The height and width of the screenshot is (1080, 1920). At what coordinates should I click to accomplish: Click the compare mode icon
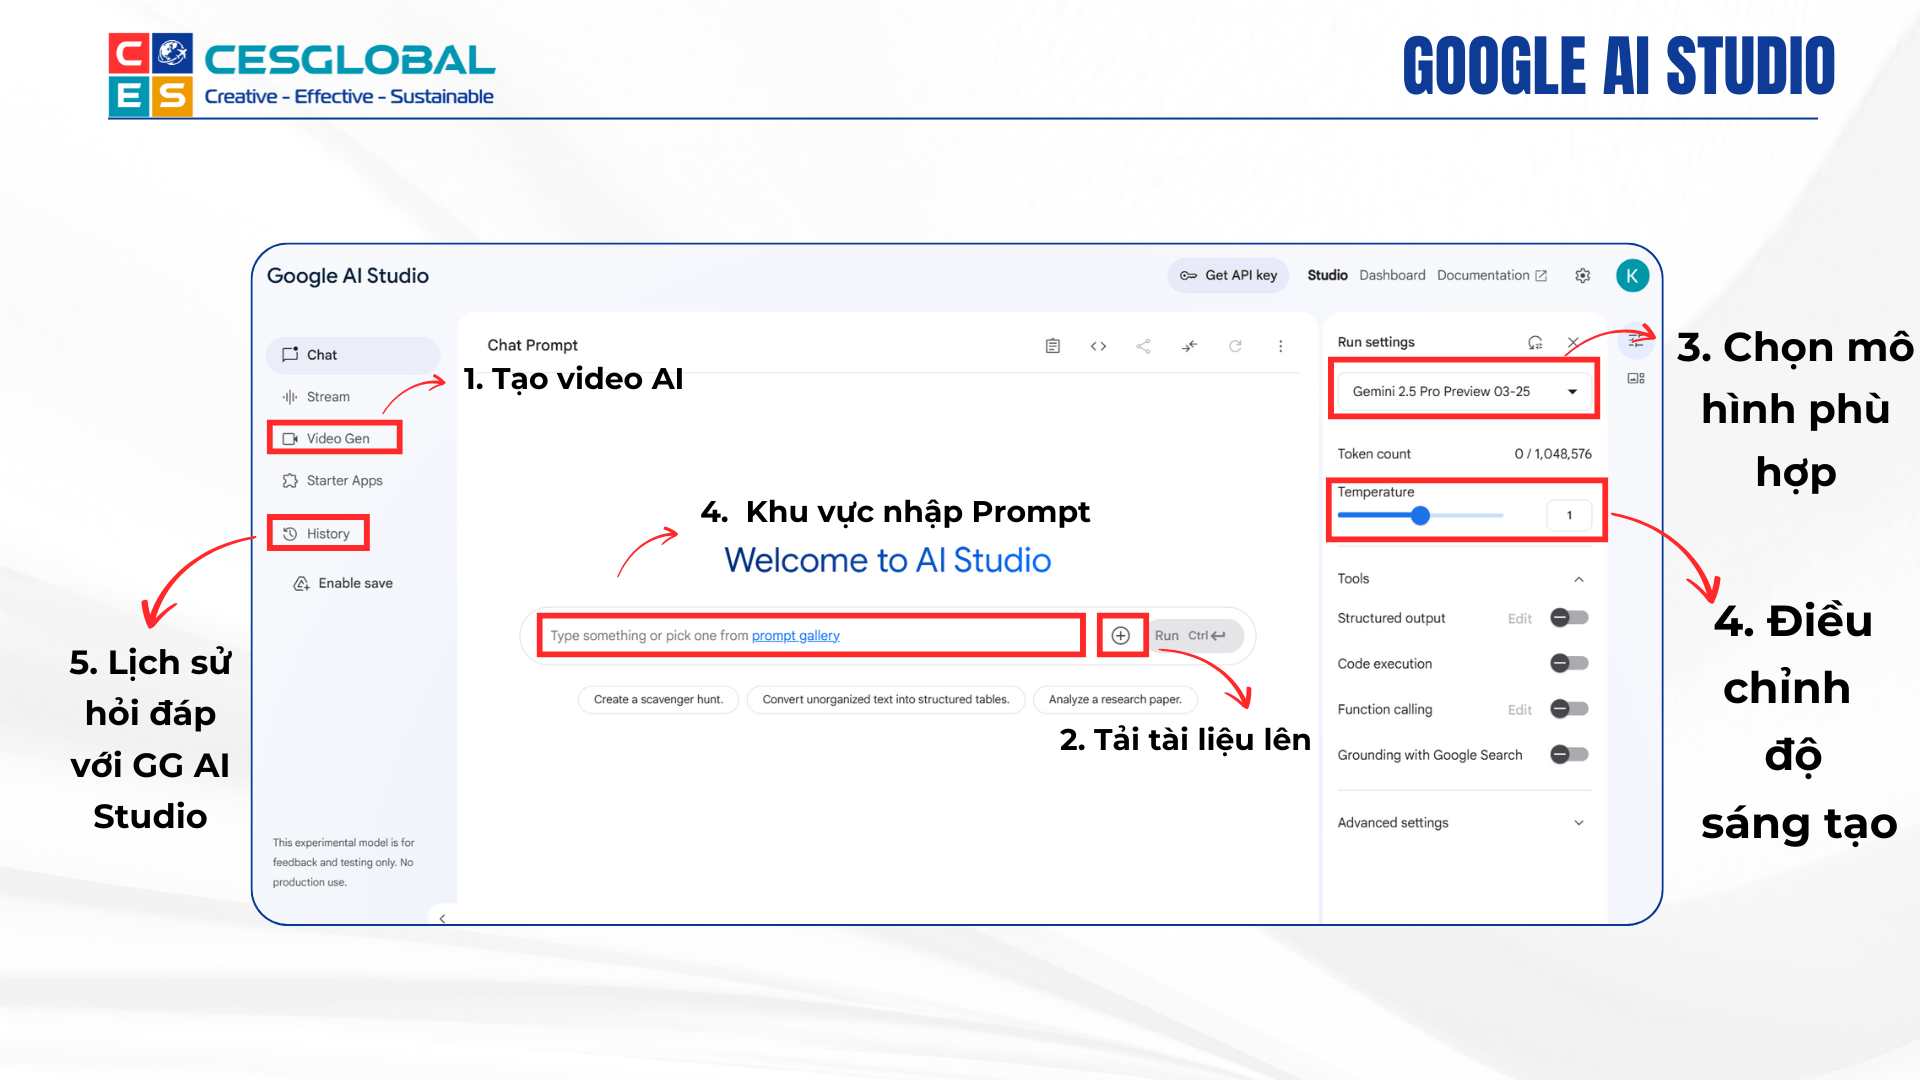(x=1189, y=346)
